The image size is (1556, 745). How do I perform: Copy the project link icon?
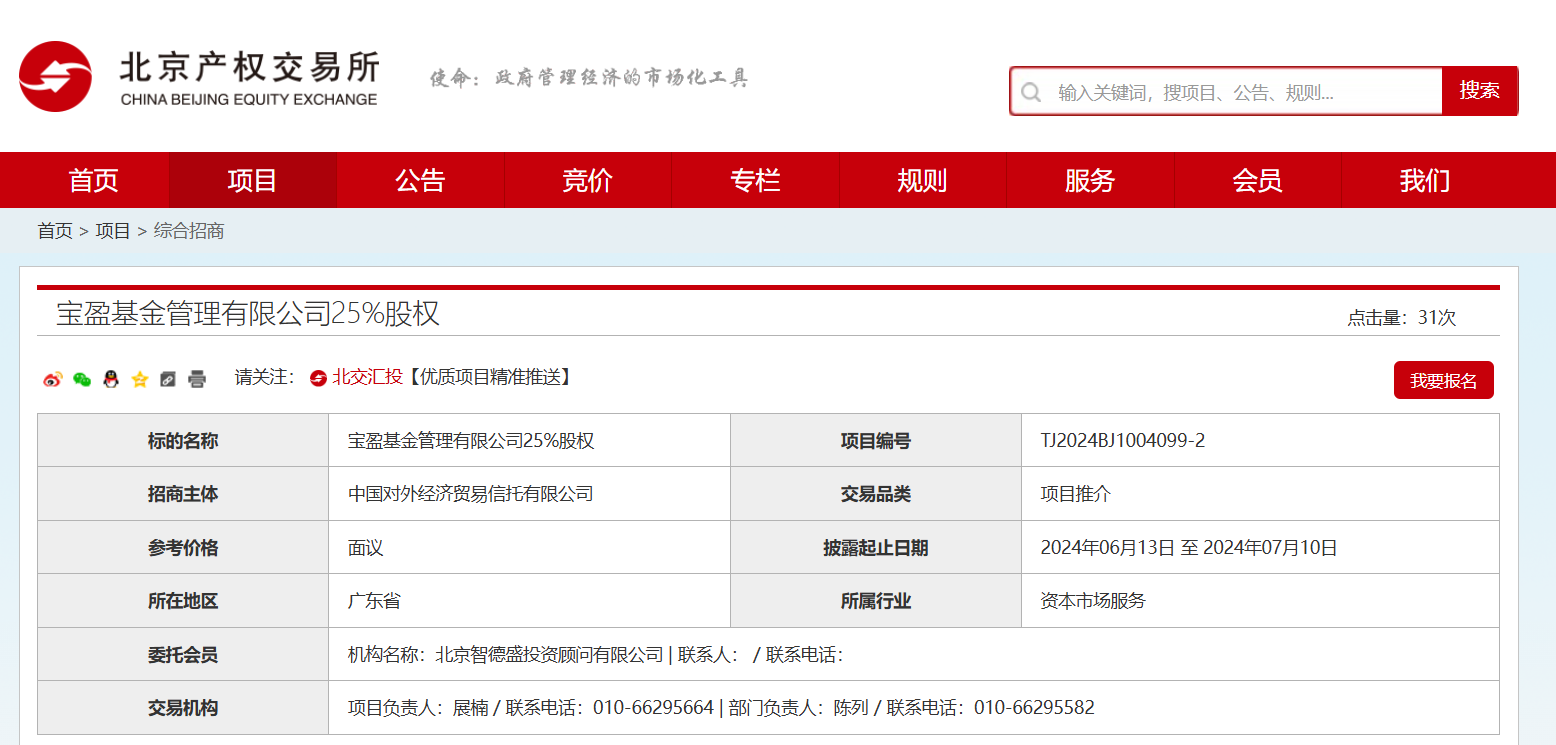(x=167, y=379)
